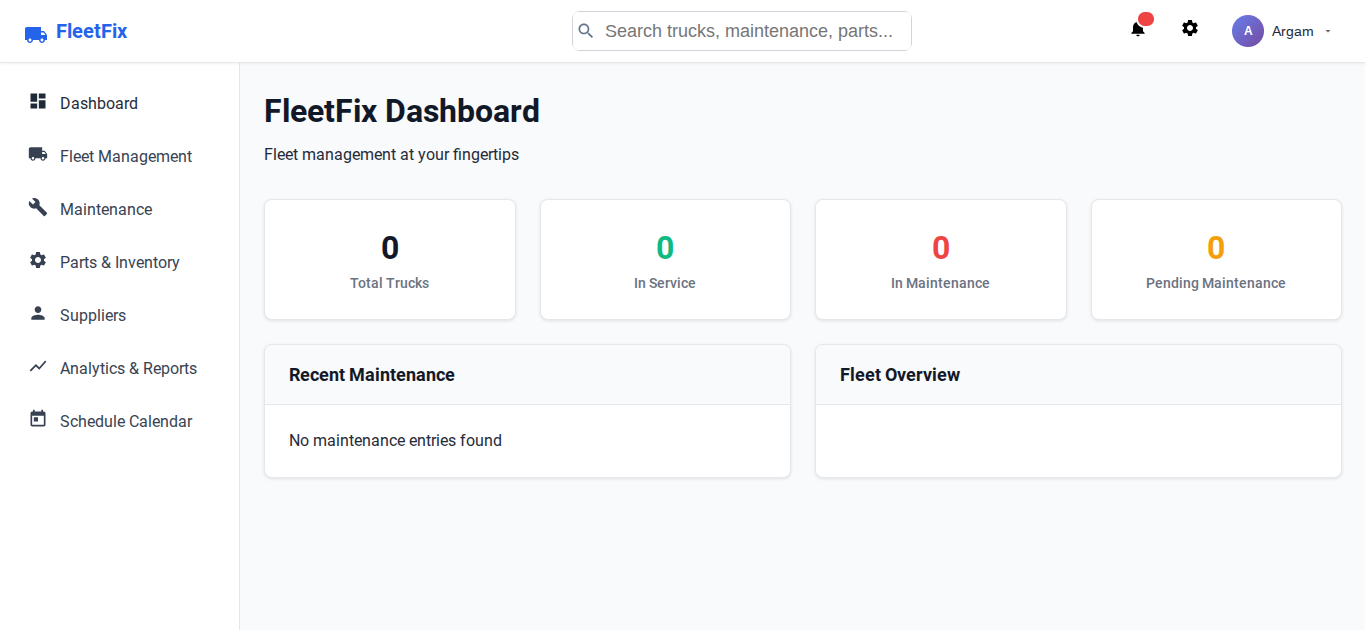Select the Maintenance wrench icon
The height and width of the screenshot is (630, 1365).
coord(37,208)
